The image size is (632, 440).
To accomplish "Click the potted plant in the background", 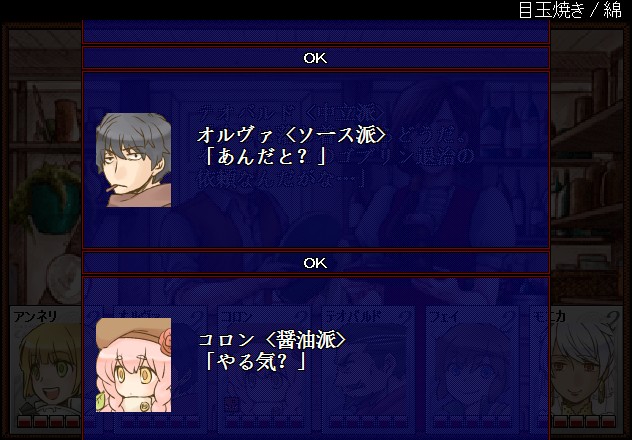I will [x=46, y=199].
